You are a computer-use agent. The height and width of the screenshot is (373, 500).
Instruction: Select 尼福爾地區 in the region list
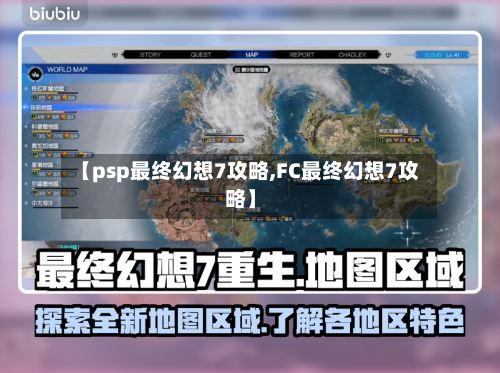[45, 184]
